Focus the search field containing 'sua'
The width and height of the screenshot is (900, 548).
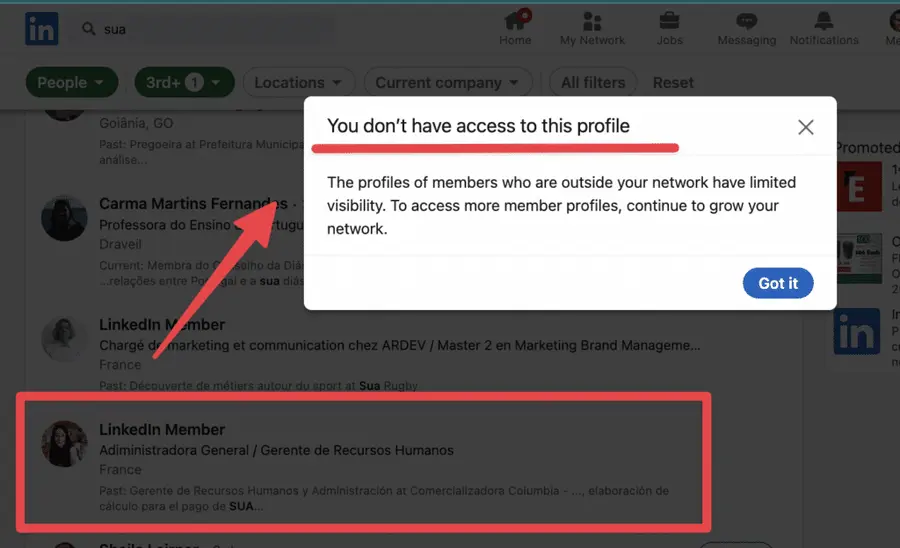click(202, 29)
